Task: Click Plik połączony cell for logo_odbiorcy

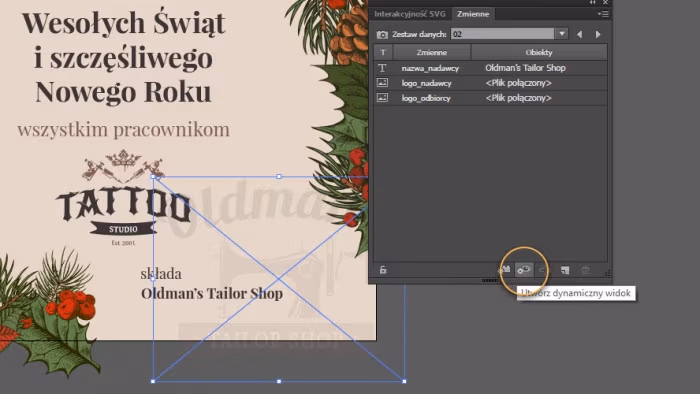Action: [518, 98]
